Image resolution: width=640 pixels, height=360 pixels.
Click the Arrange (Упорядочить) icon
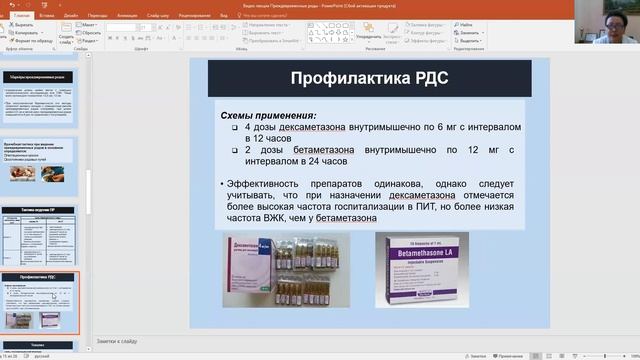pyautogui.click(x=369, y=28)
